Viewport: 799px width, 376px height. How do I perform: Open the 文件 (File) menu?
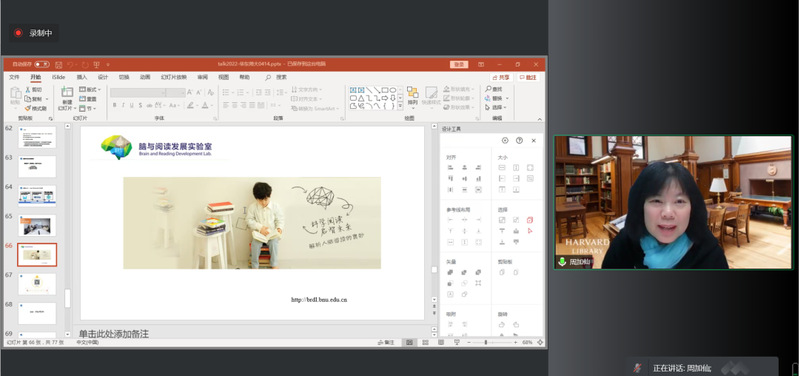[x=14, y=77]
